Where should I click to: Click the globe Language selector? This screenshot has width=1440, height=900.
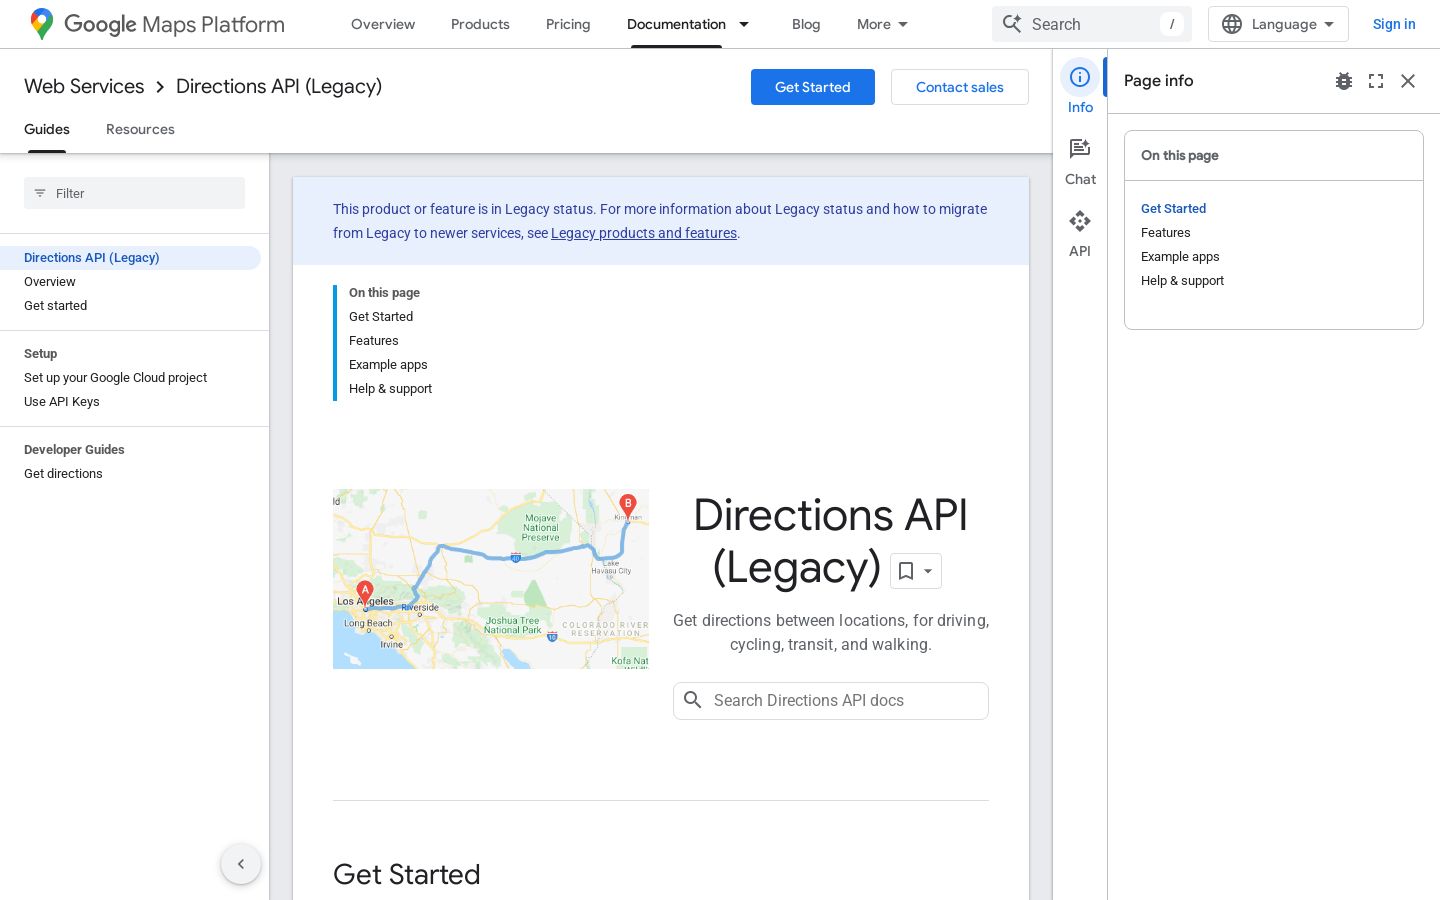(1278, 24)
